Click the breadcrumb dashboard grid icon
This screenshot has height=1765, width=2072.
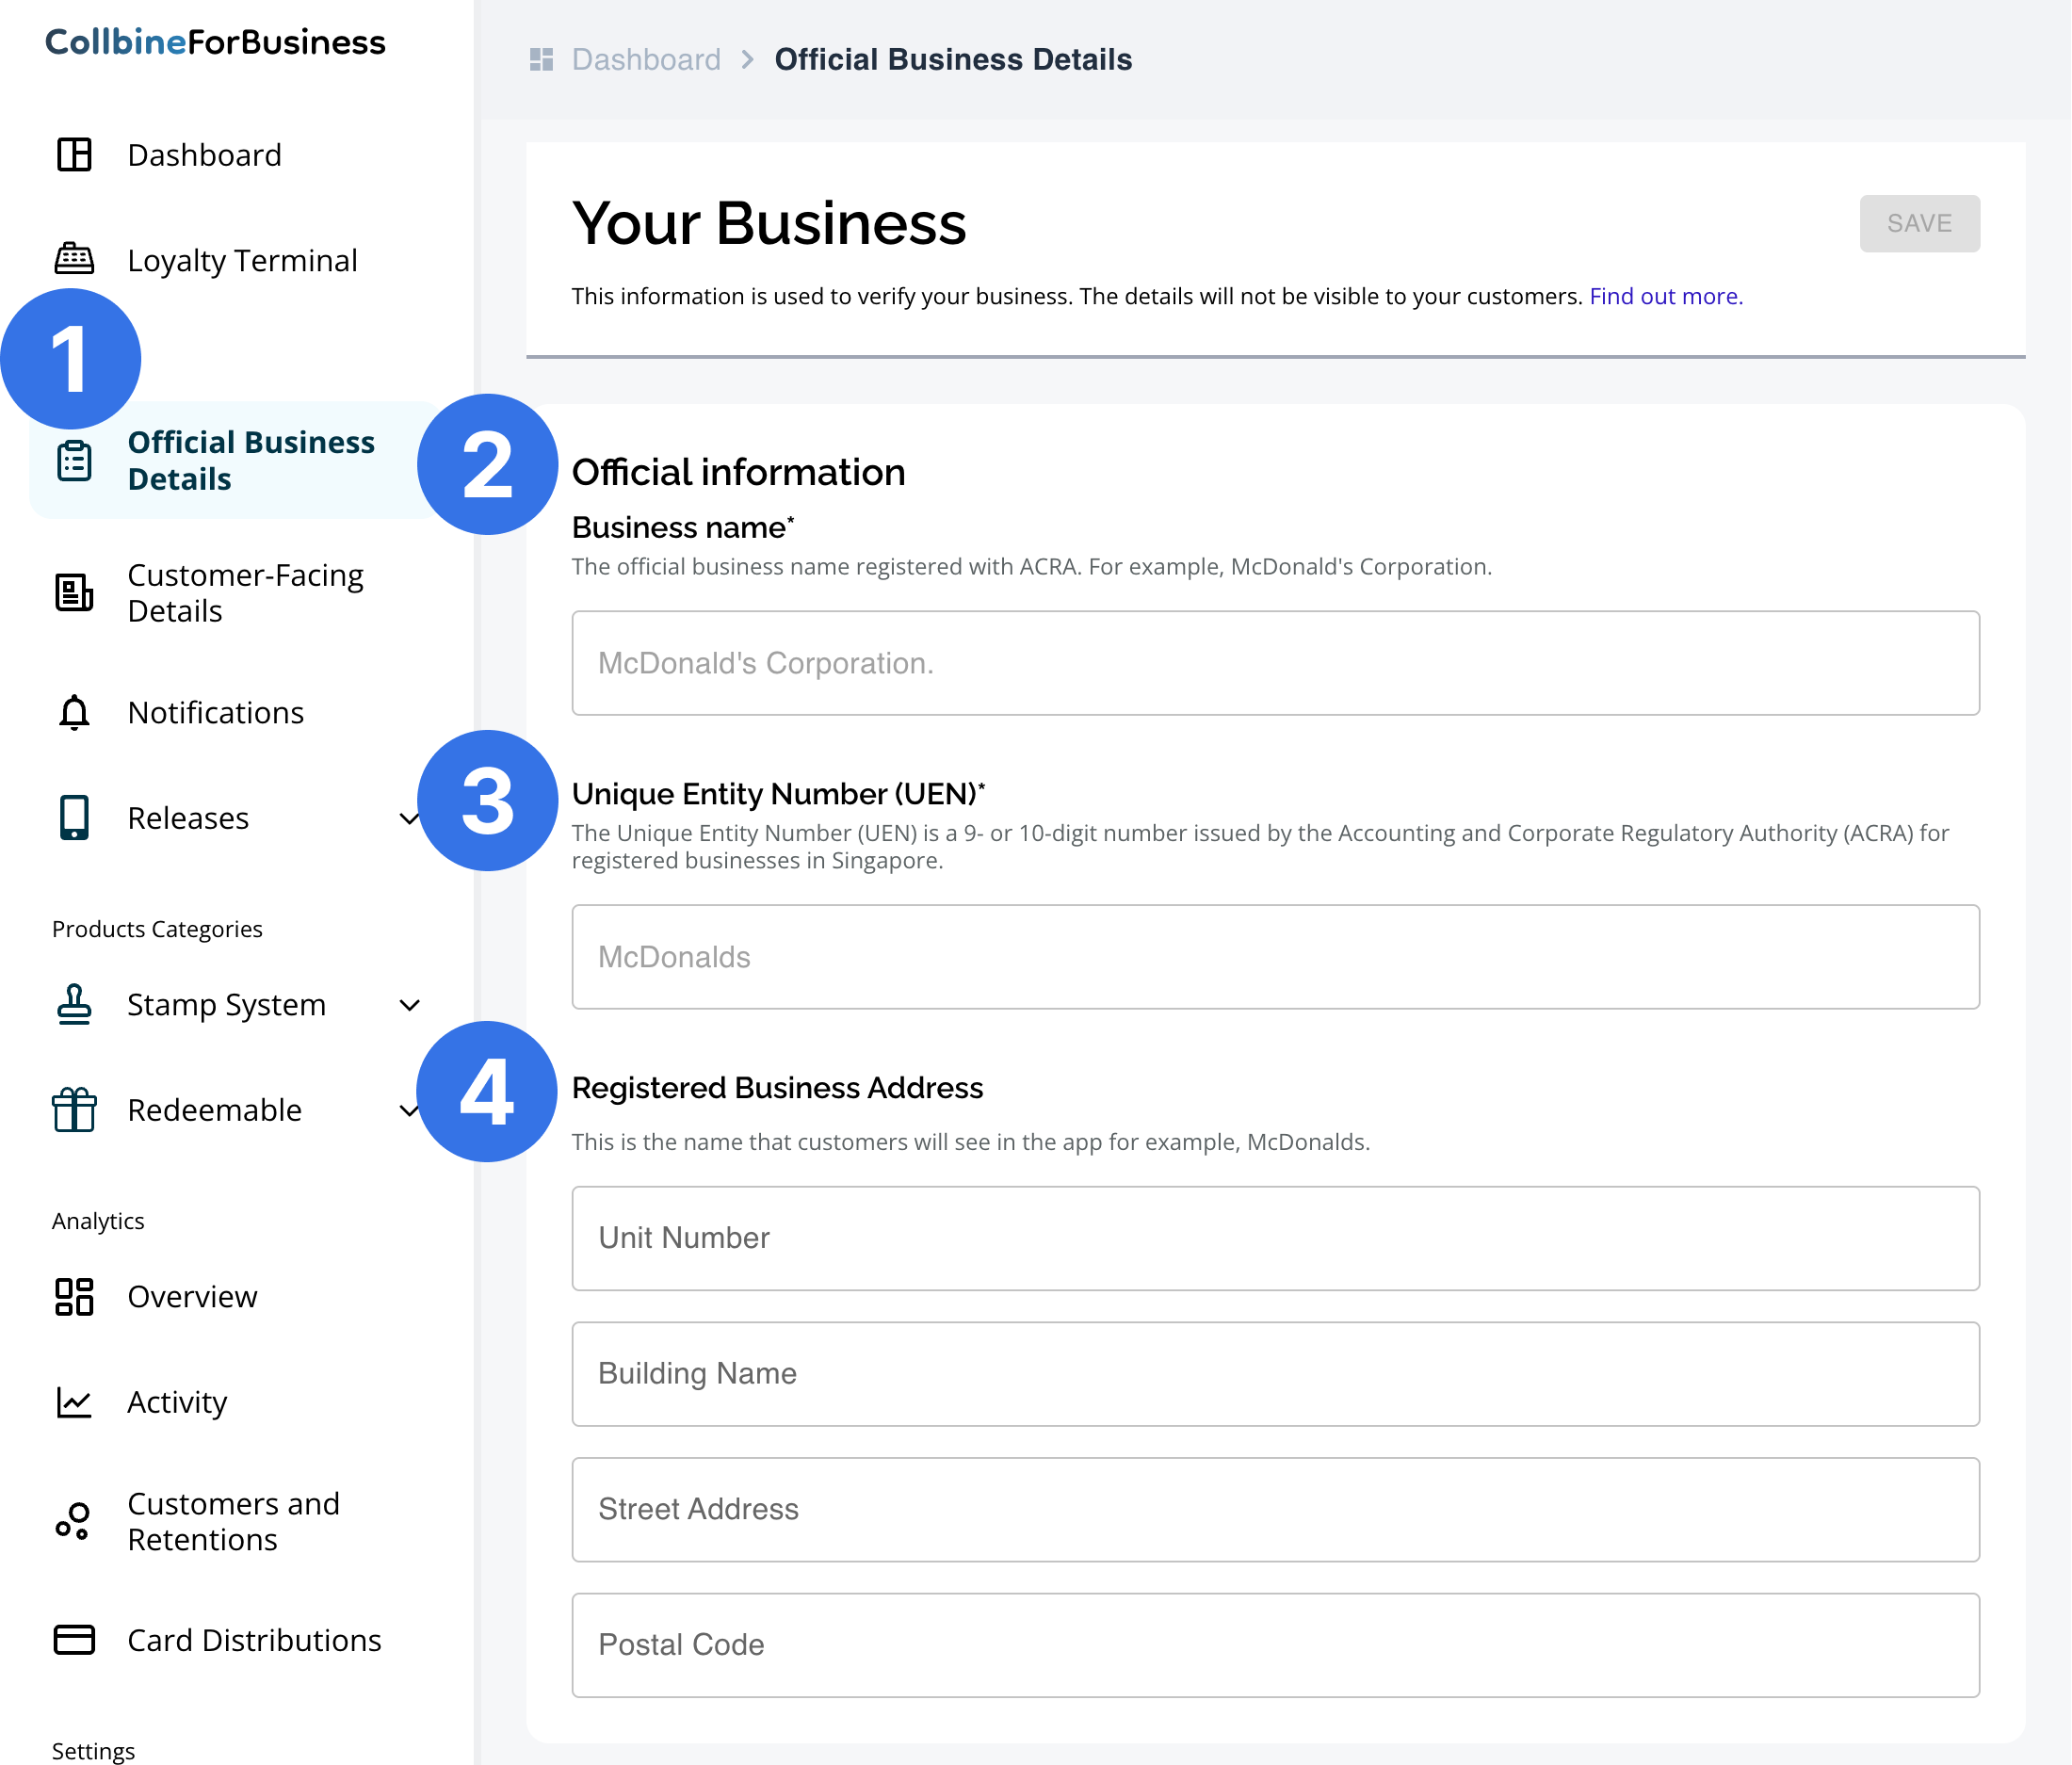point(541,60)
